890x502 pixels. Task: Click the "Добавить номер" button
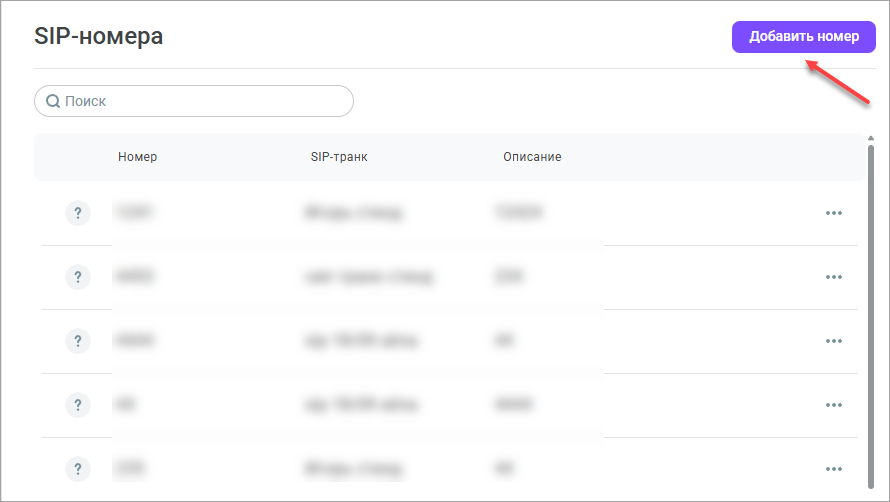click(804, 37)
